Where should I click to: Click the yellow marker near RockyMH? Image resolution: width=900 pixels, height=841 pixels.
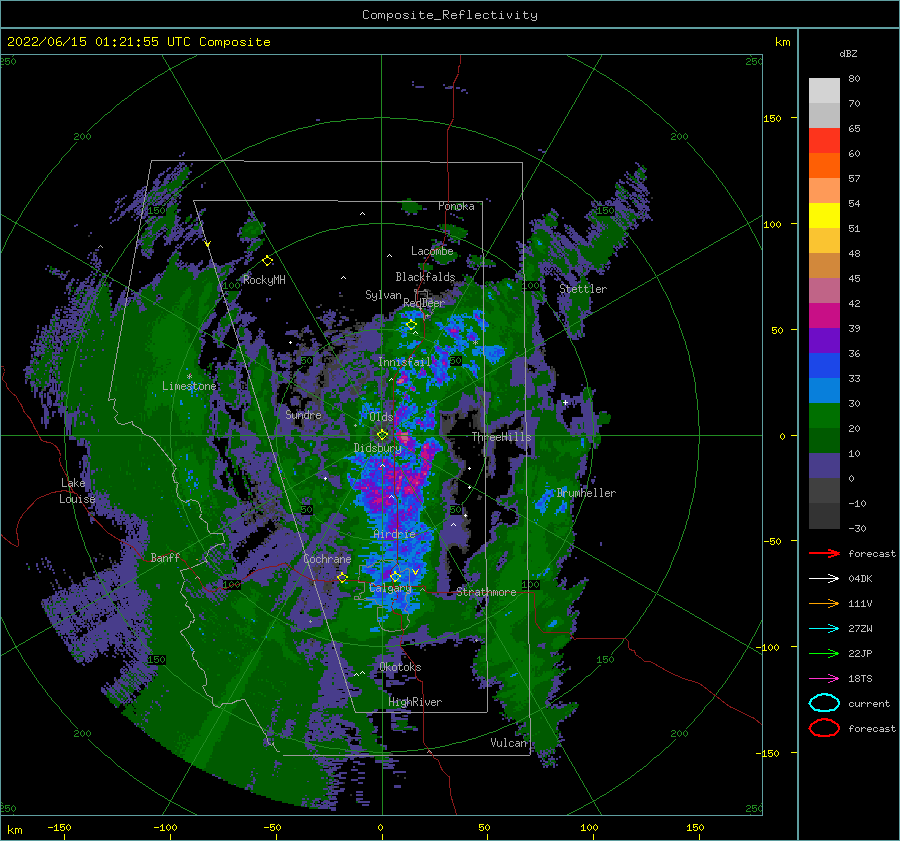click(267, 261)
